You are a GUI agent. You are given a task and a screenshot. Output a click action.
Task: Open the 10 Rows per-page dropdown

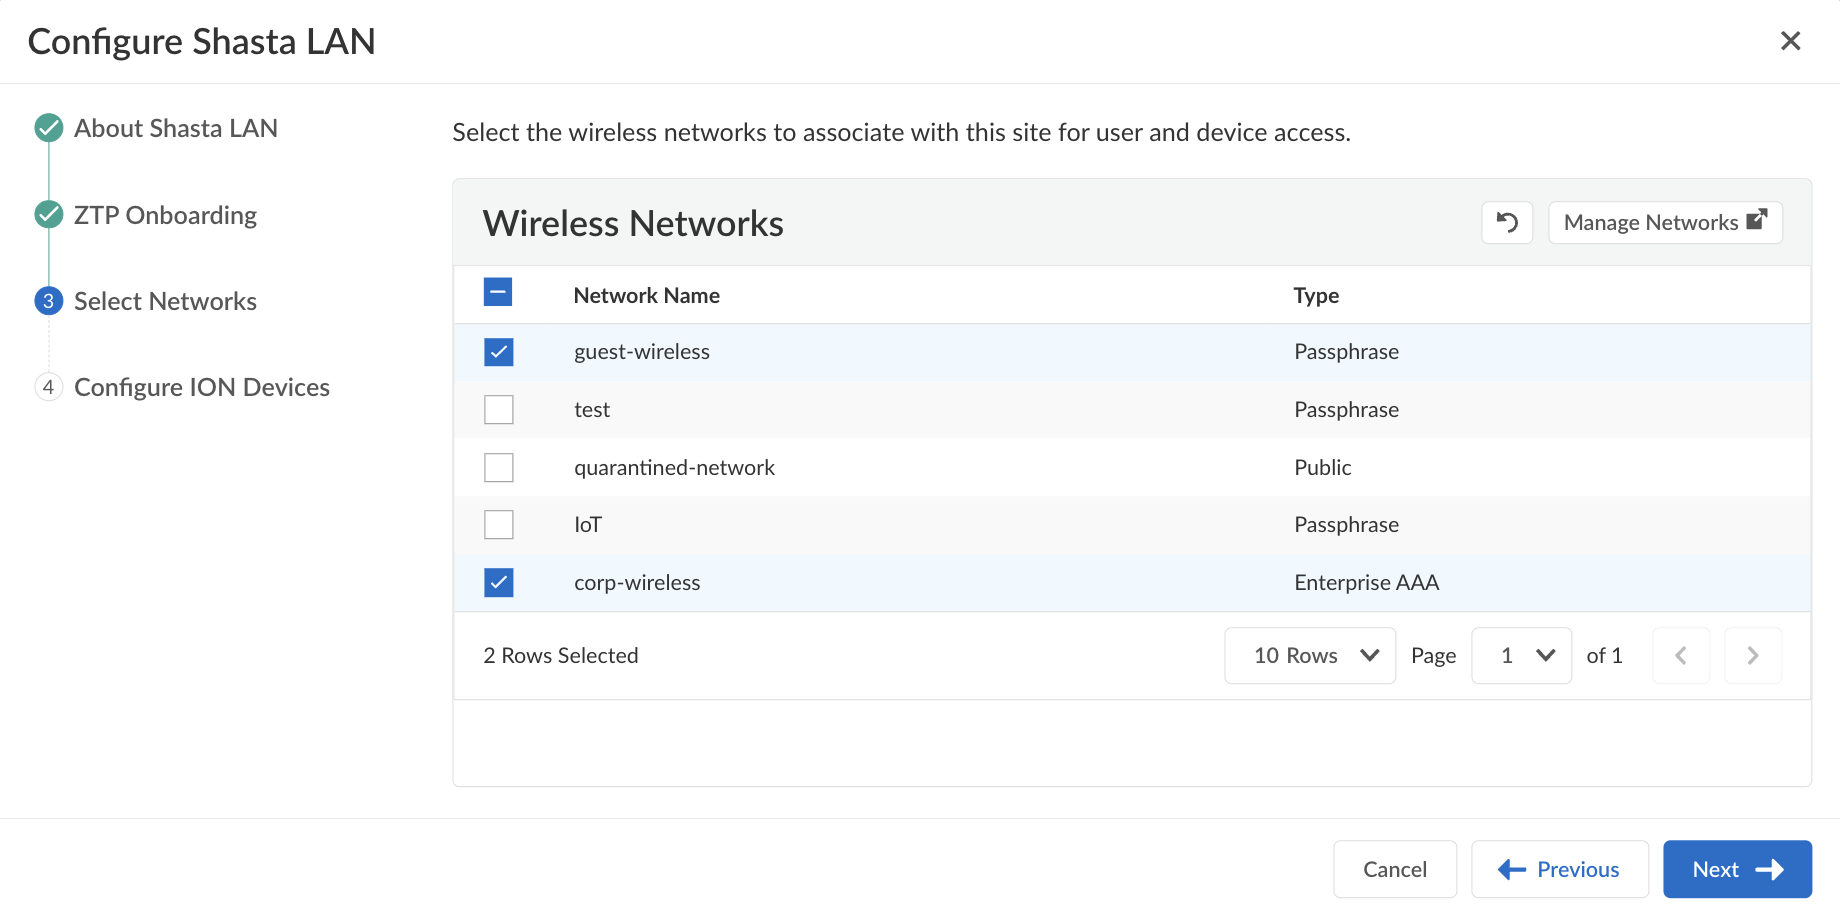click(x=1310, y=656)
